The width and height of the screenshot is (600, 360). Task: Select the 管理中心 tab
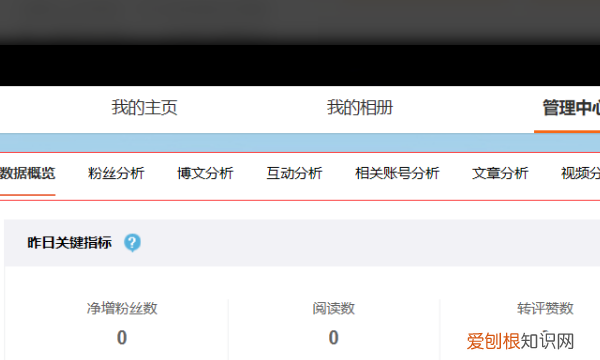click(571, 108)
